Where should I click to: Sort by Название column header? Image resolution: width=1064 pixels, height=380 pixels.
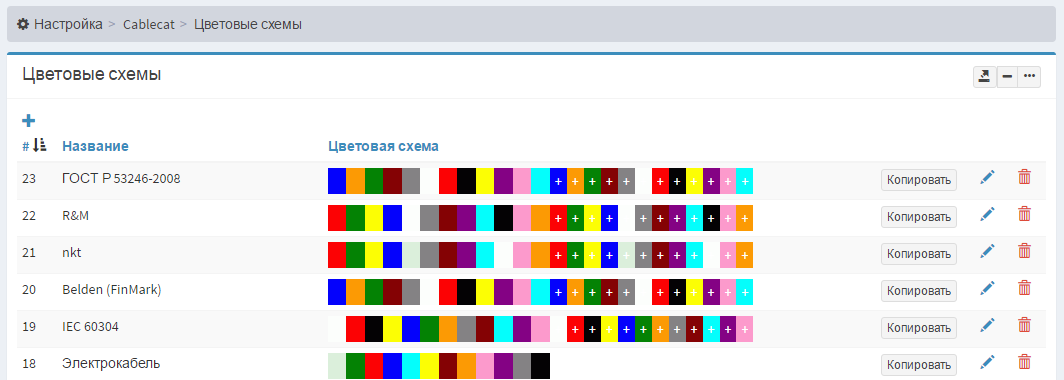[x=95, y=146]
